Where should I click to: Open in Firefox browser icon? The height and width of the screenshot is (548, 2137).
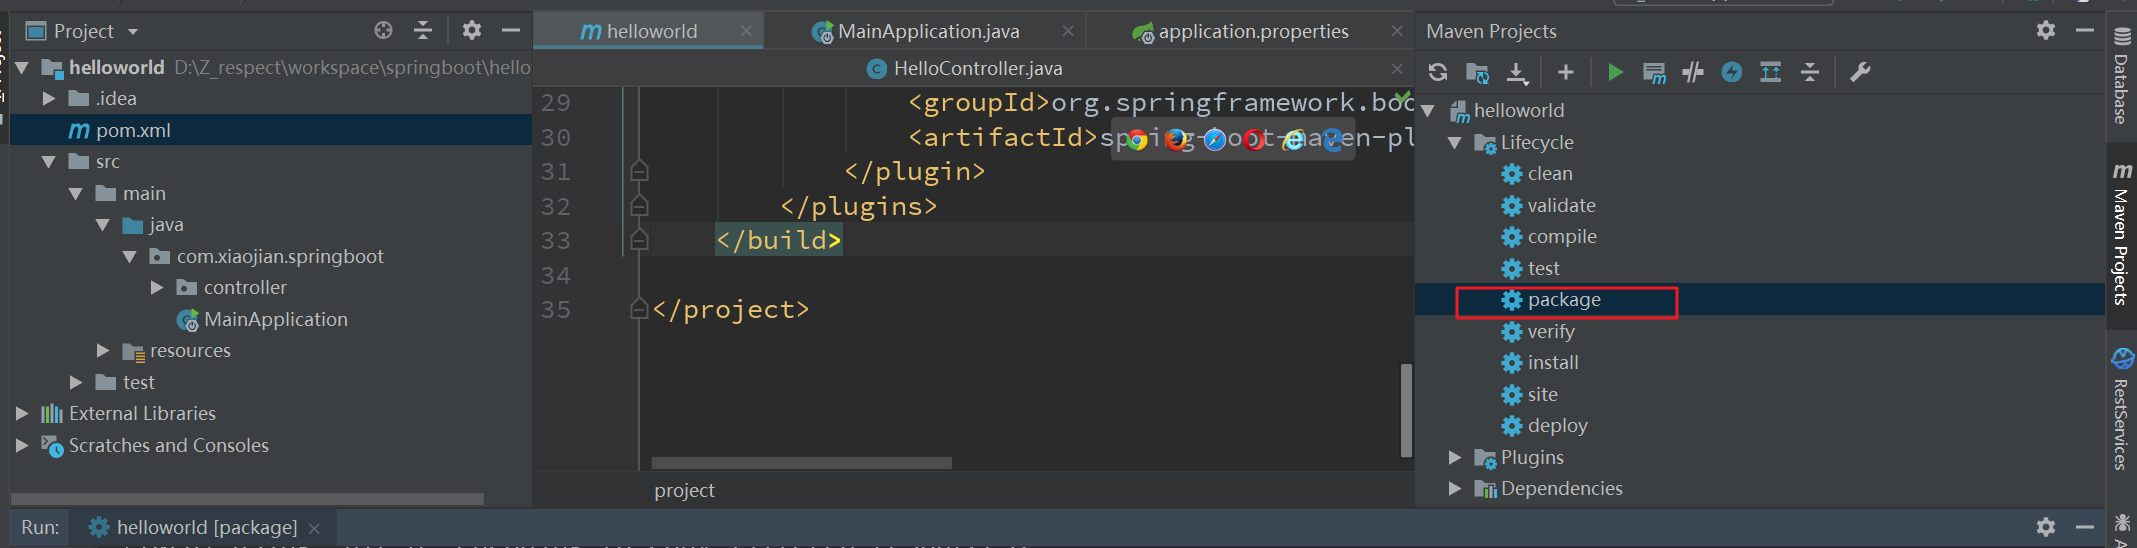1176,140
